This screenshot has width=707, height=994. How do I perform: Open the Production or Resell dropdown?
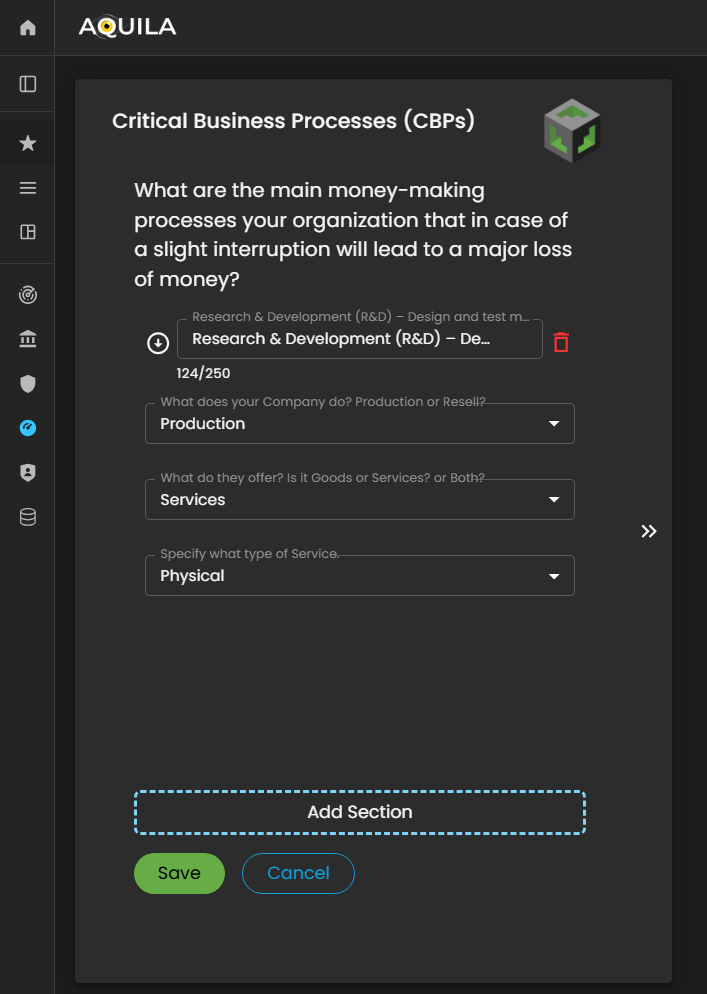[359, 424]
